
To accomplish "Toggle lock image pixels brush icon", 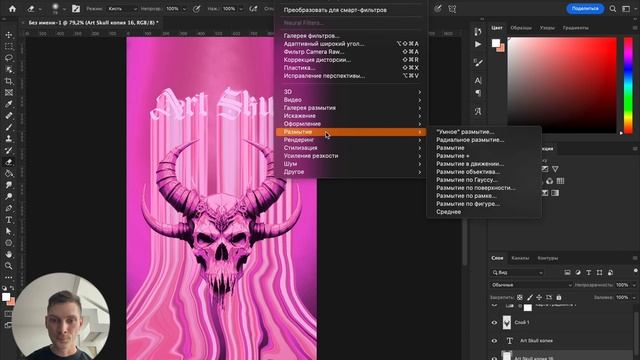I will tap(529, 297).
